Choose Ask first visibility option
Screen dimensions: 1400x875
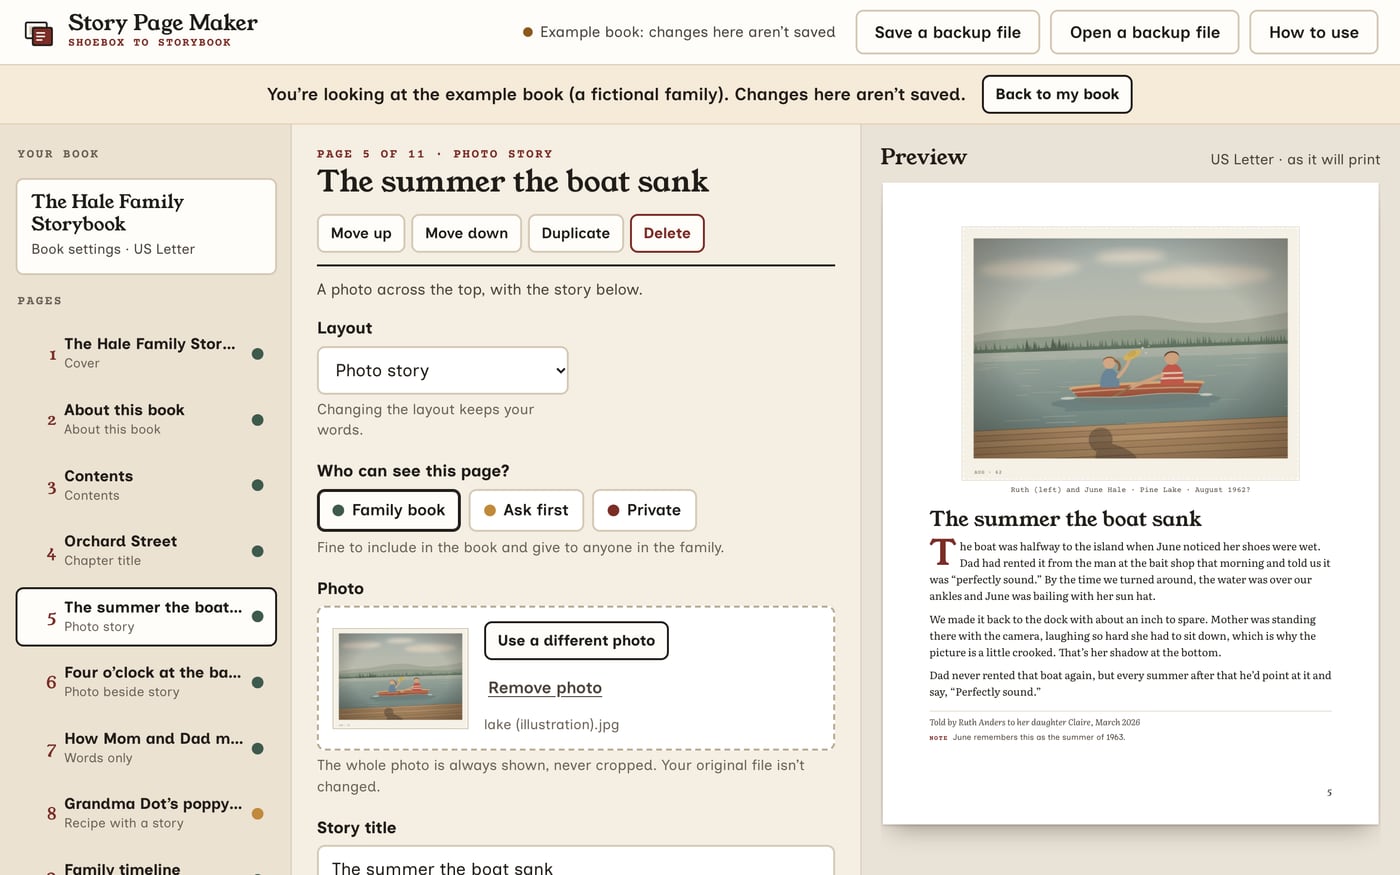click(x=526, y=510)
